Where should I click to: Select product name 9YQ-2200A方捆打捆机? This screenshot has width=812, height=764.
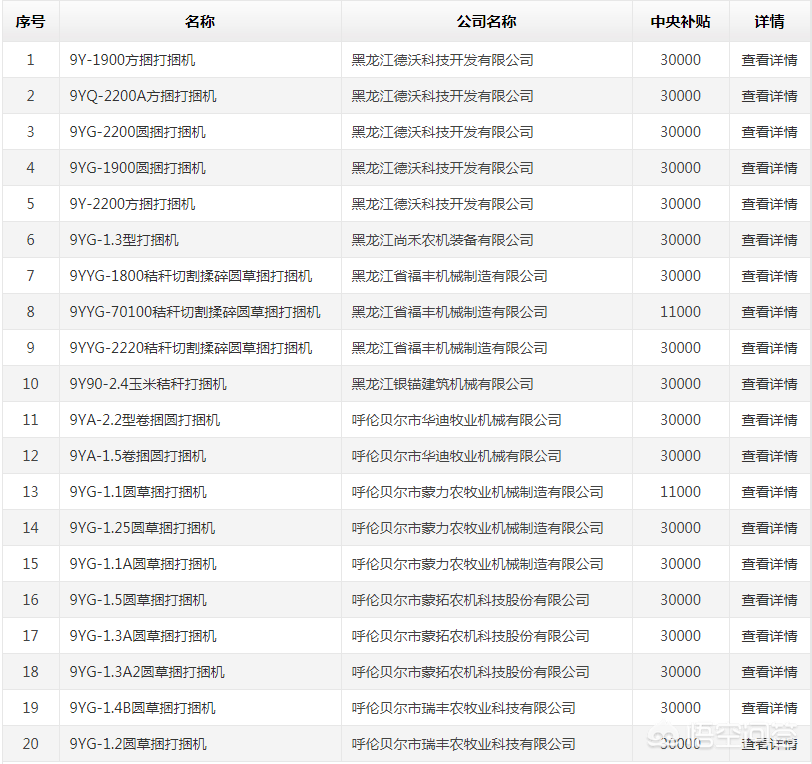click(x=143, y=96)
